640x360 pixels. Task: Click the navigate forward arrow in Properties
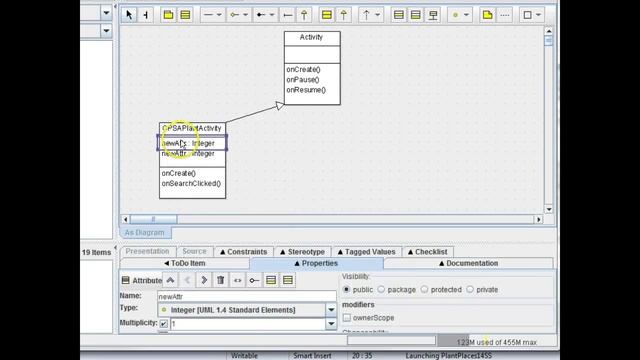click(204, 280)
